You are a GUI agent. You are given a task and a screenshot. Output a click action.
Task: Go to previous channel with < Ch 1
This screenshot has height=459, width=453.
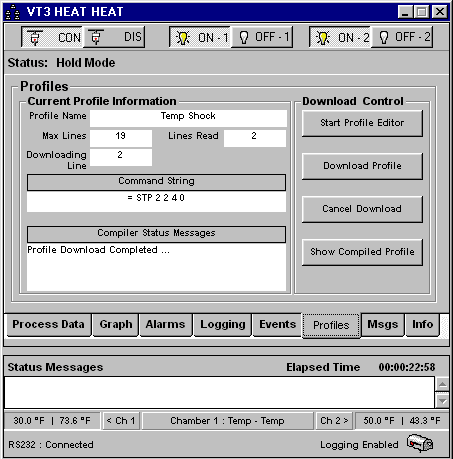(121, 421)
